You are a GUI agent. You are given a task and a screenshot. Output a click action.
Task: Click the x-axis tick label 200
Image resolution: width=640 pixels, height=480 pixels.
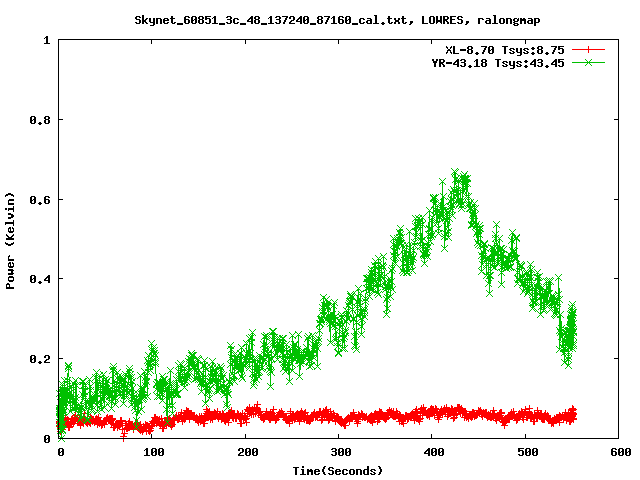coord(247,452)
